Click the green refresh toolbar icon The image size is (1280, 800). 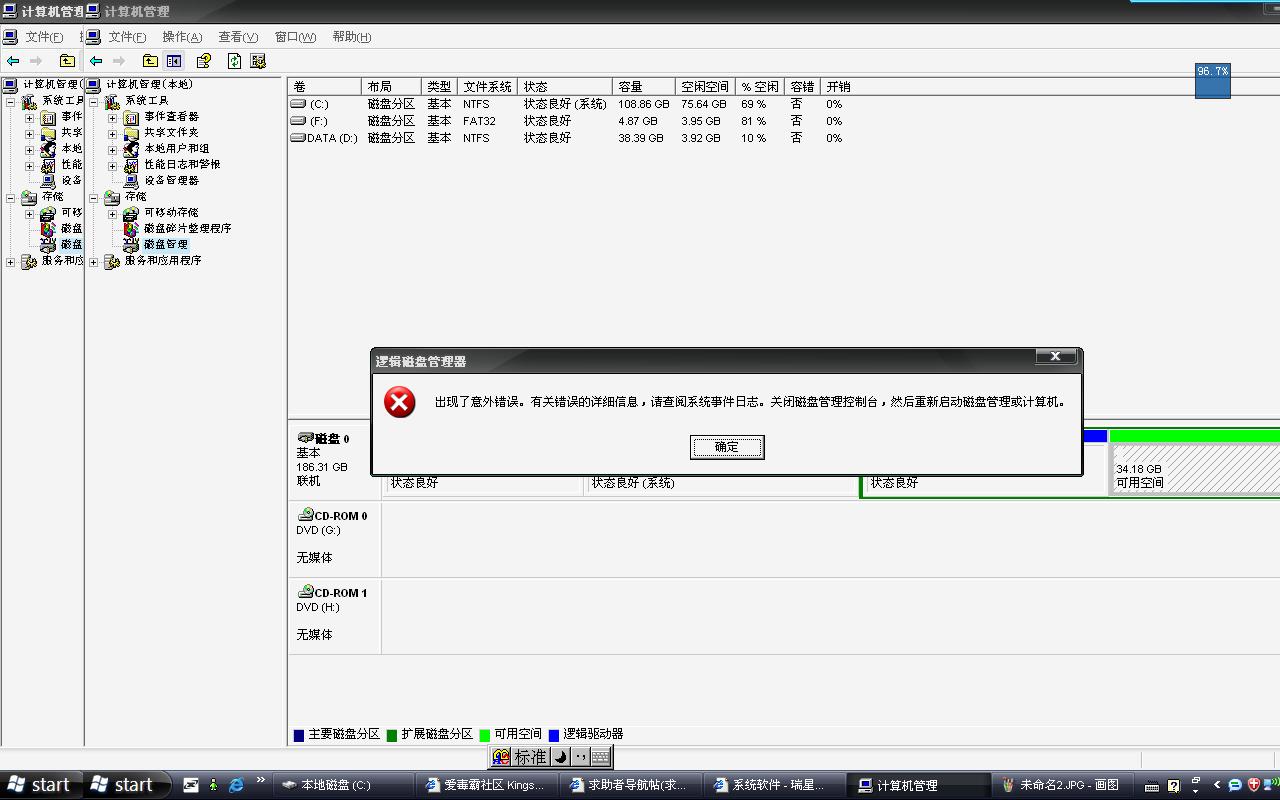tap(234, 61)
